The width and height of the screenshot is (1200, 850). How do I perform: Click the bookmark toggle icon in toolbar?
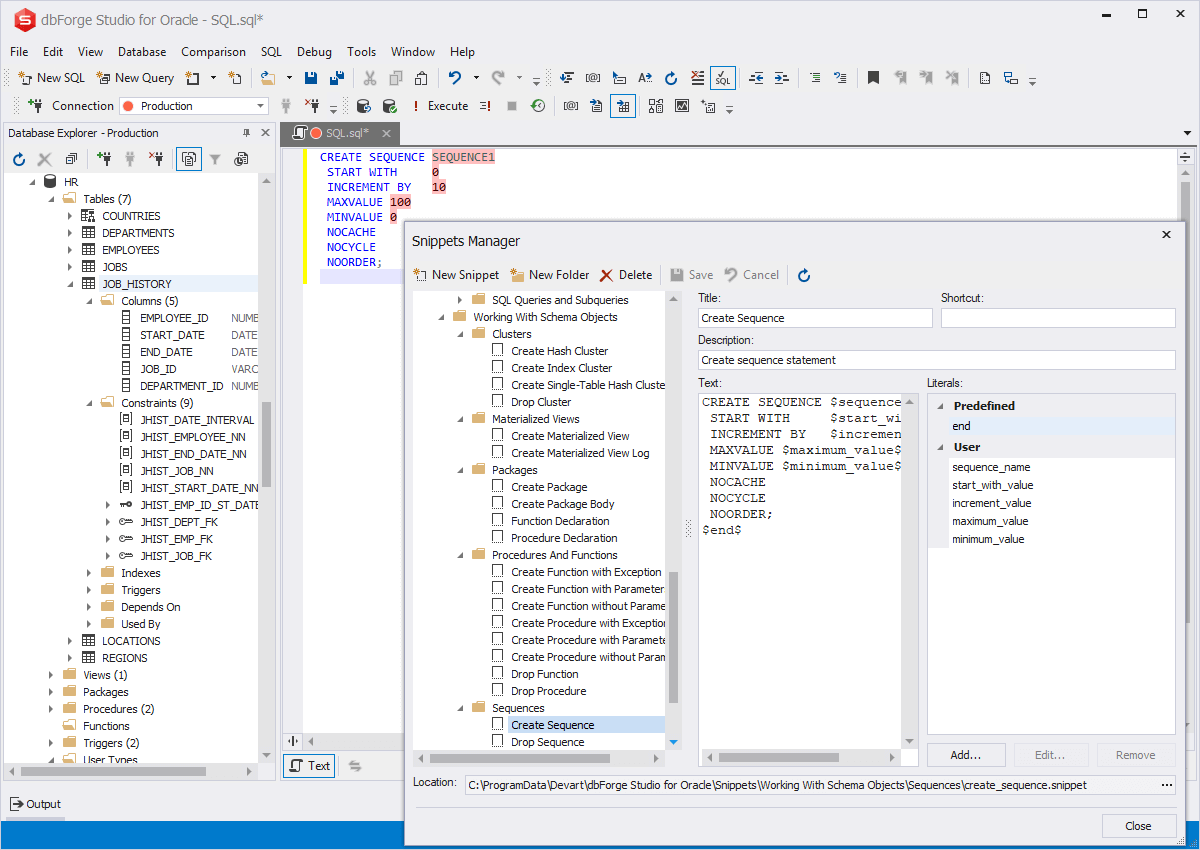click(x=873, y=78)
